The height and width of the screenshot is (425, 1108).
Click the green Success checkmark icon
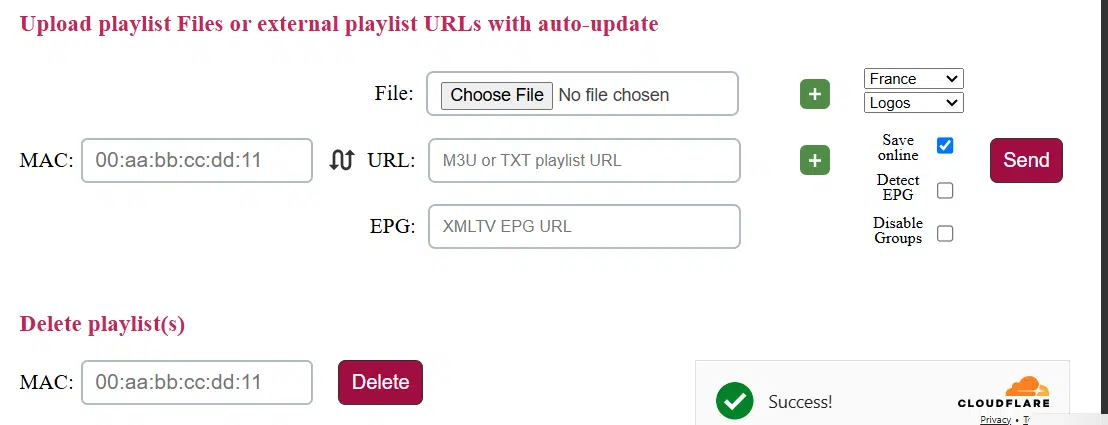tap(734, 401)
